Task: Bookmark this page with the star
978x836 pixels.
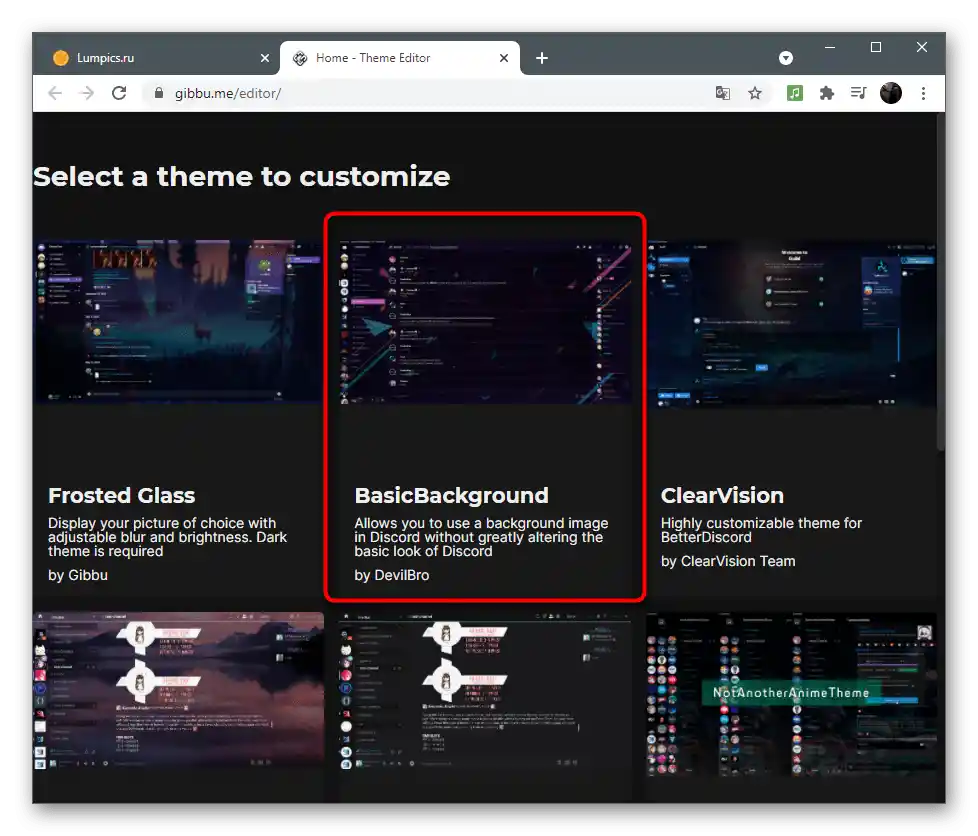Action: (x=755, y=94)
